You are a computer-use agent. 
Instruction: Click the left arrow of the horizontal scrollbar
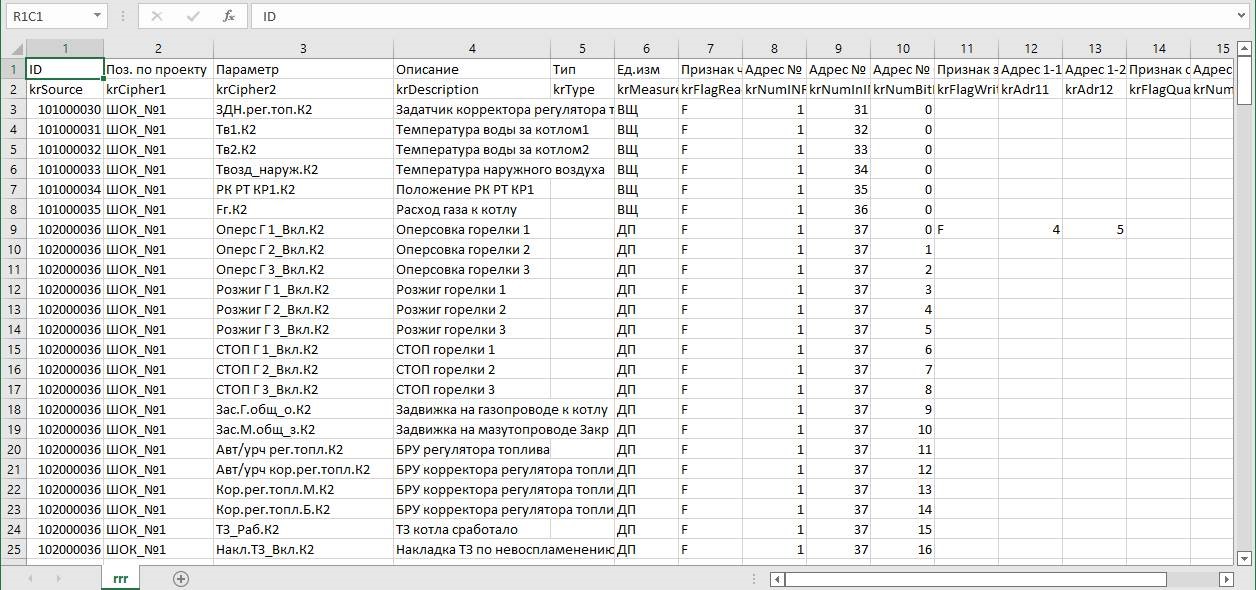pyautogui.click(x=775, y=578)
